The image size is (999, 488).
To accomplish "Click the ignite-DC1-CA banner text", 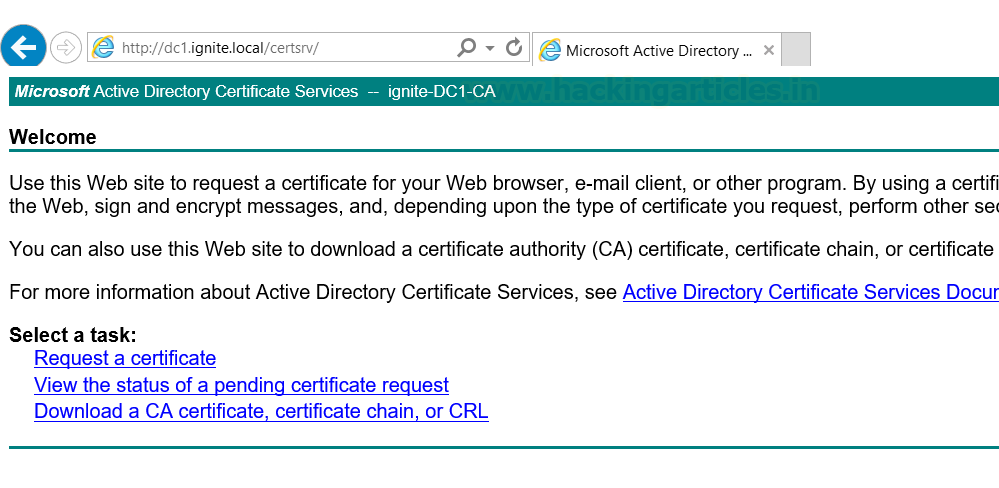I will coord(442,92).
